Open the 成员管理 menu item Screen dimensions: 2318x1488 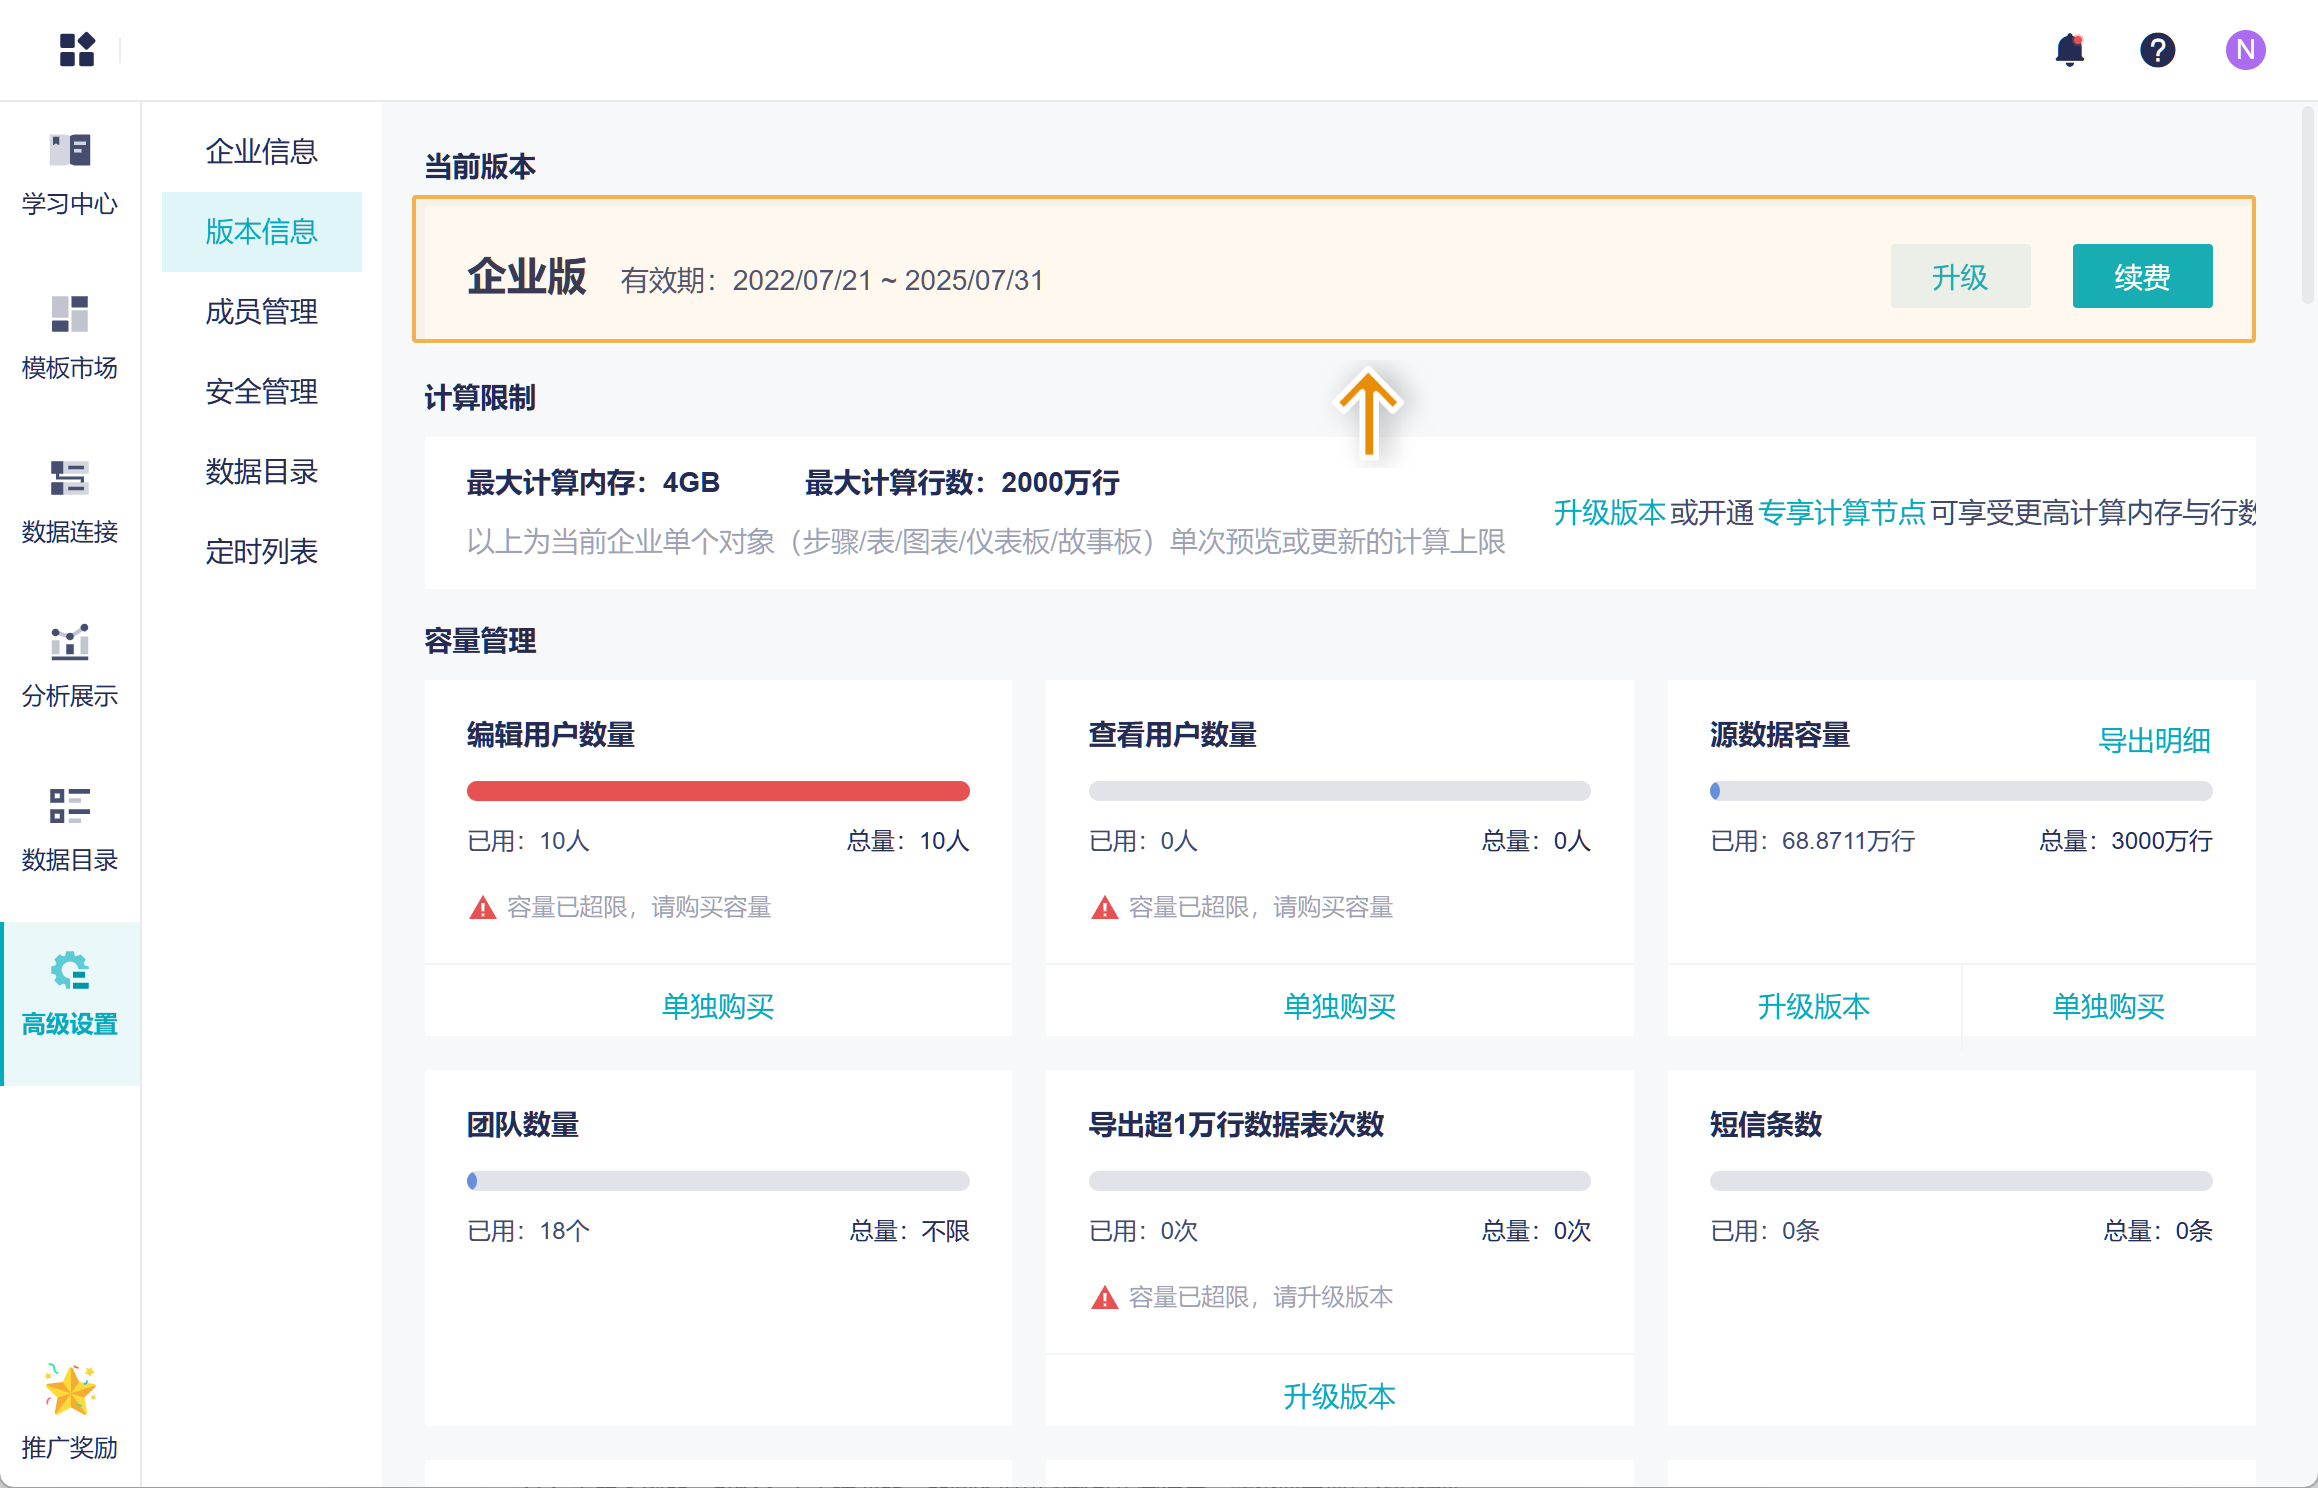tap(261, 311)
